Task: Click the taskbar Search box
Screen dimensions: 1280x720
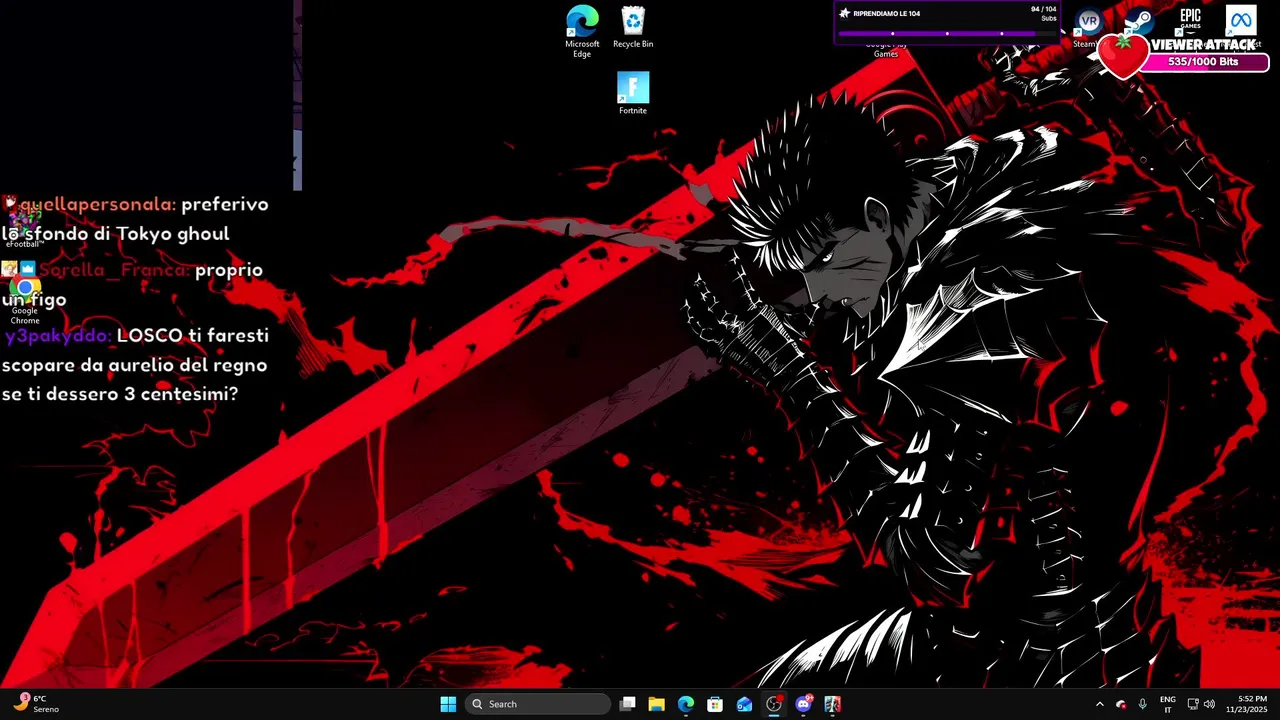Action: 538,704
